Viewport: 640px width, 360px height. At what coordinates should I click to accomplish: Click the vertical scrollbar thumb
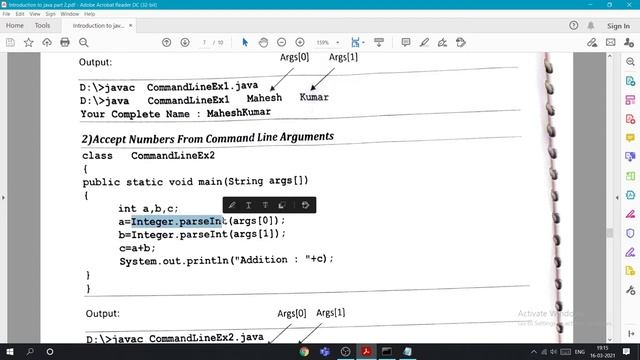tap(610, 233)
